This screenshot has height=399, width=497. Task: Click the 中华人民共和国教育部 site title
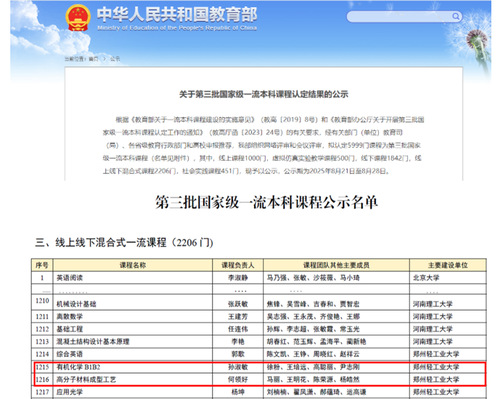point(177,14)
